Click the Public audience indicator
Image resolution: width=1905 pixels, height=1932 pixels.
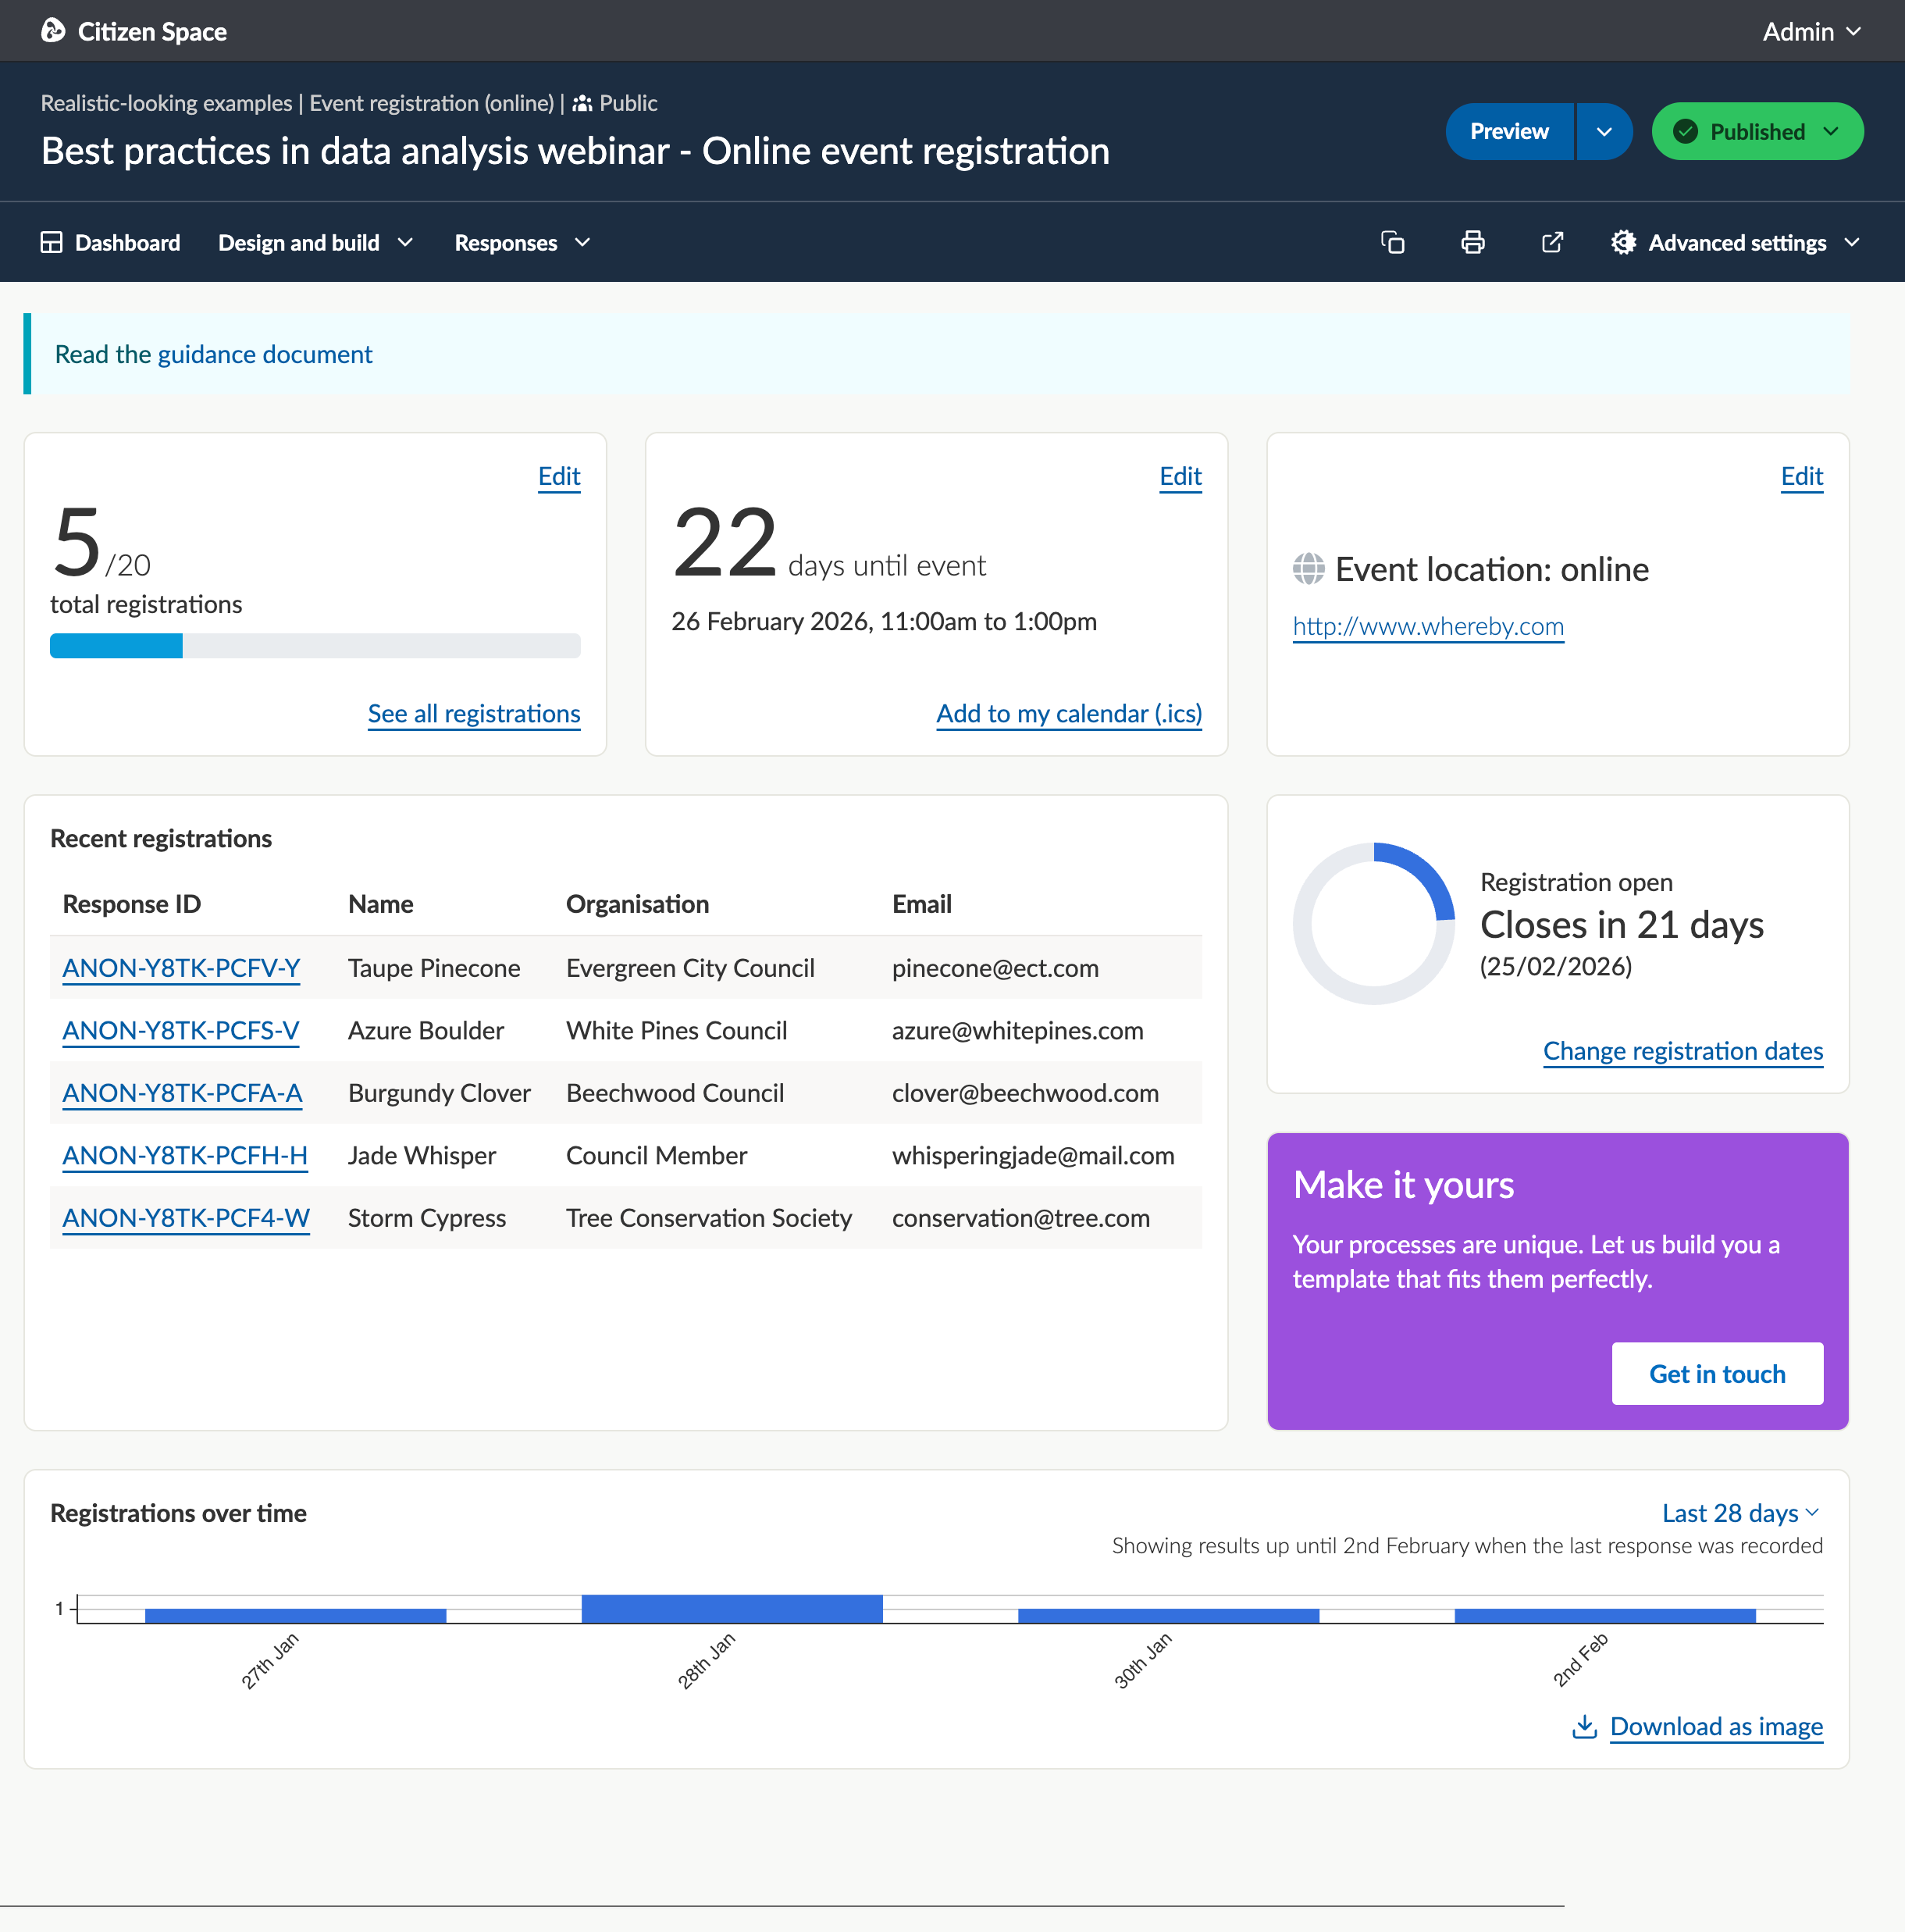point(614,103)
